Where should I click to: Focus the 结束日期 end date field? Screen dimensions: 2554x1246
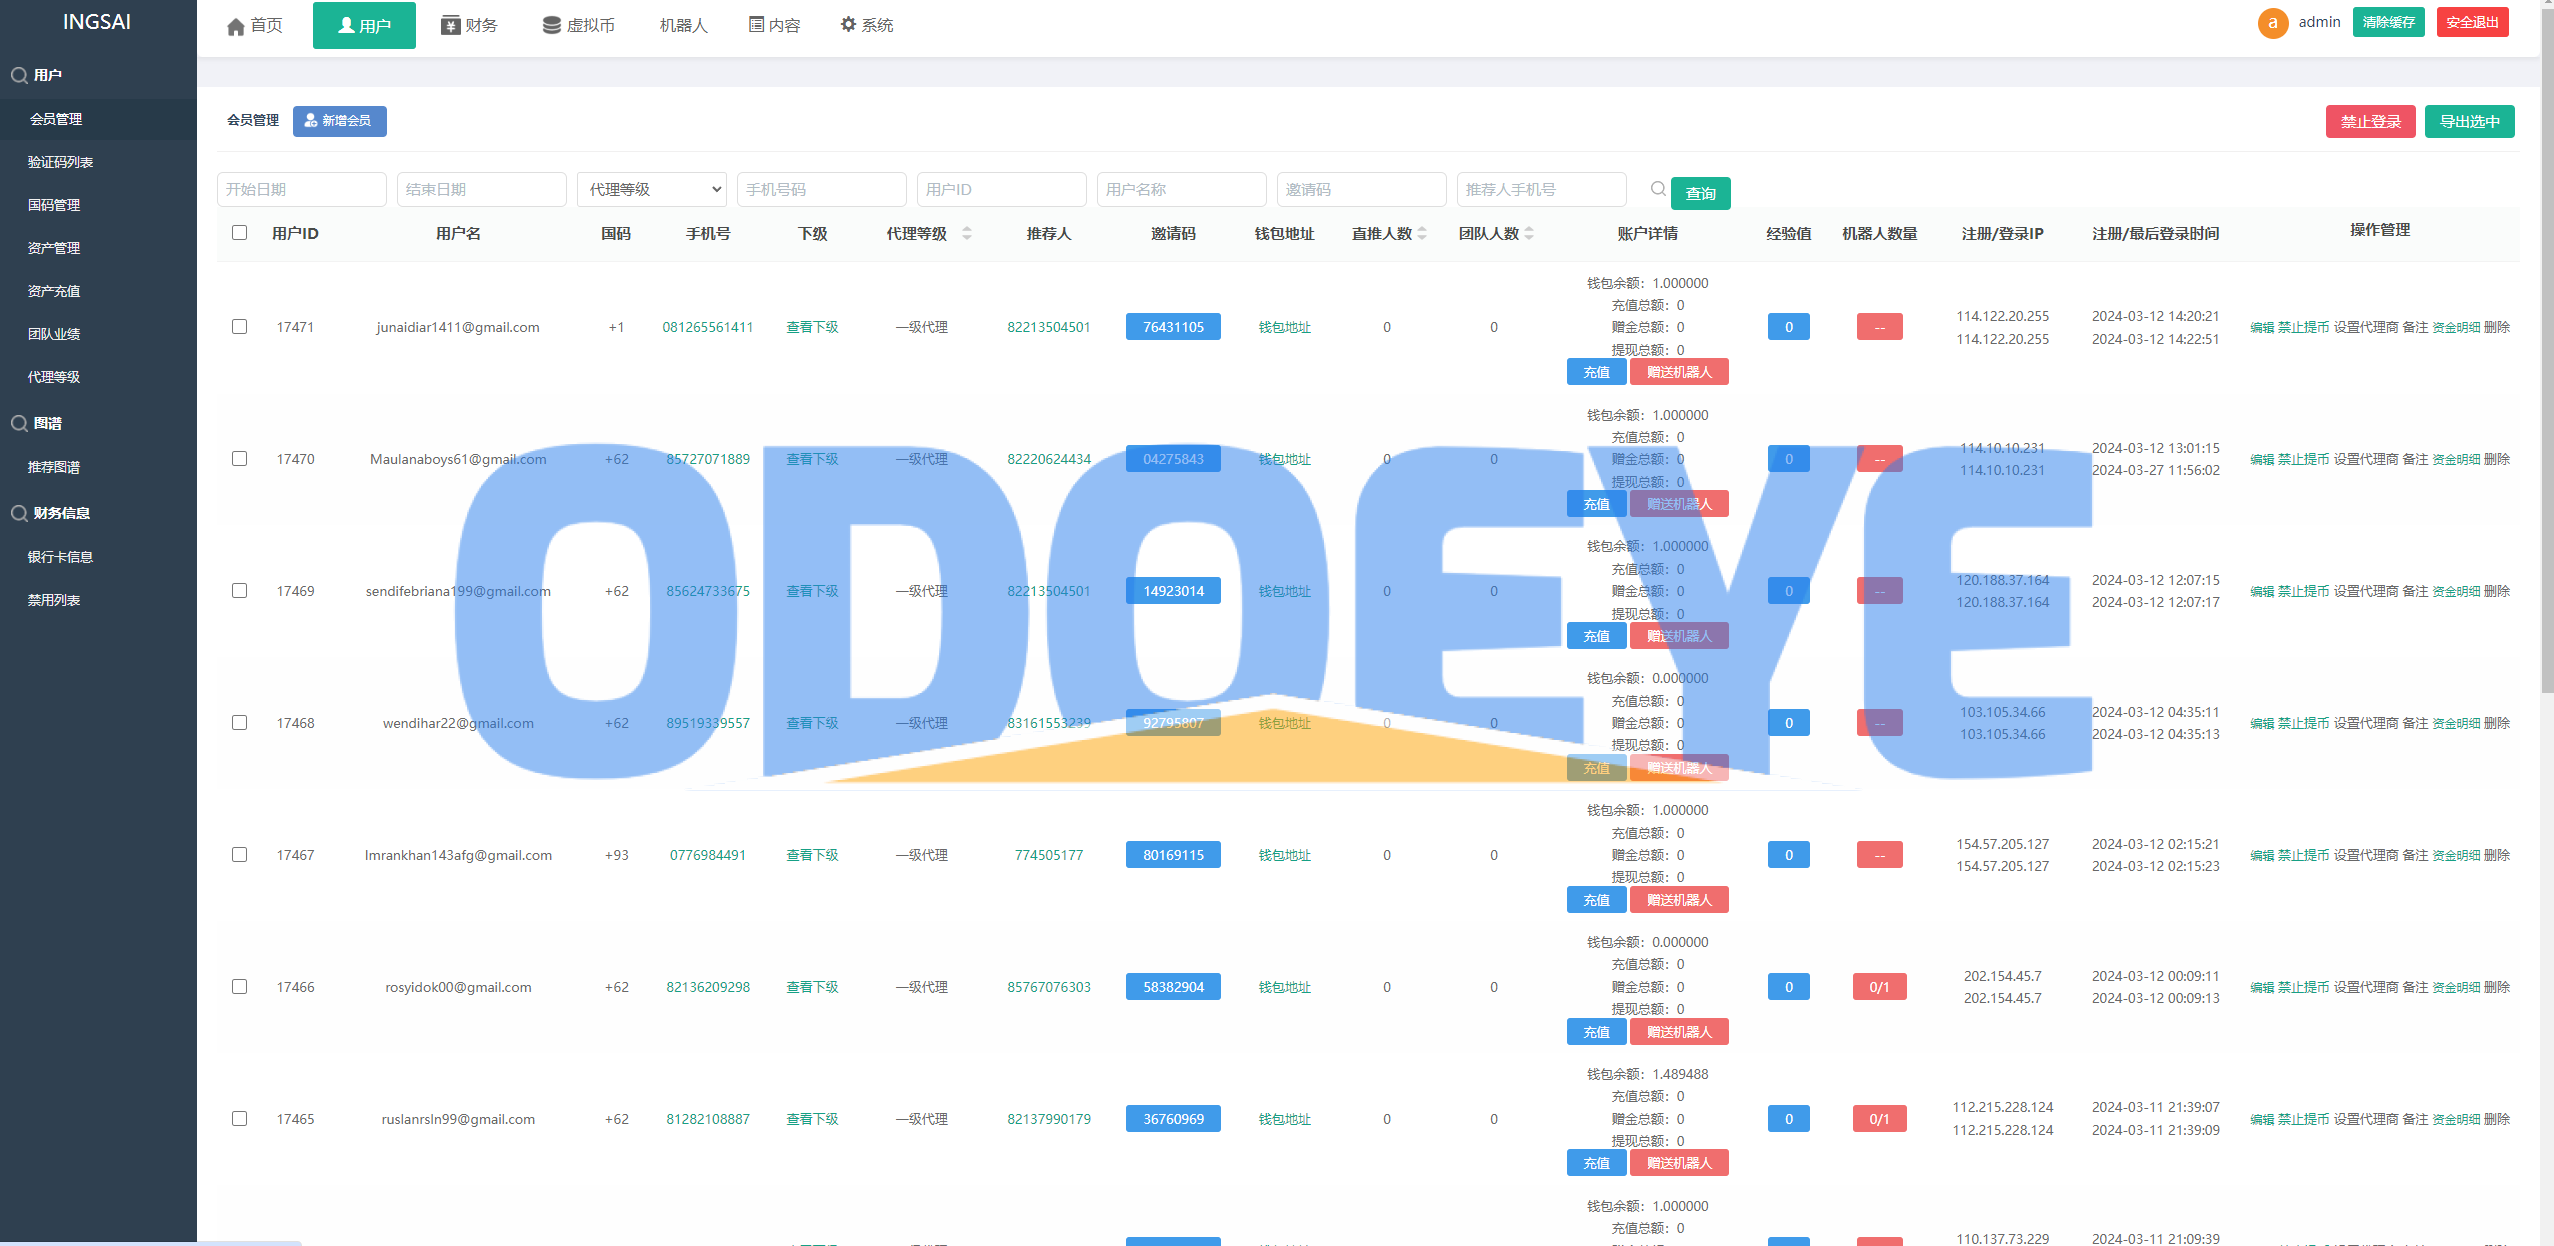(x=482, y=189)
